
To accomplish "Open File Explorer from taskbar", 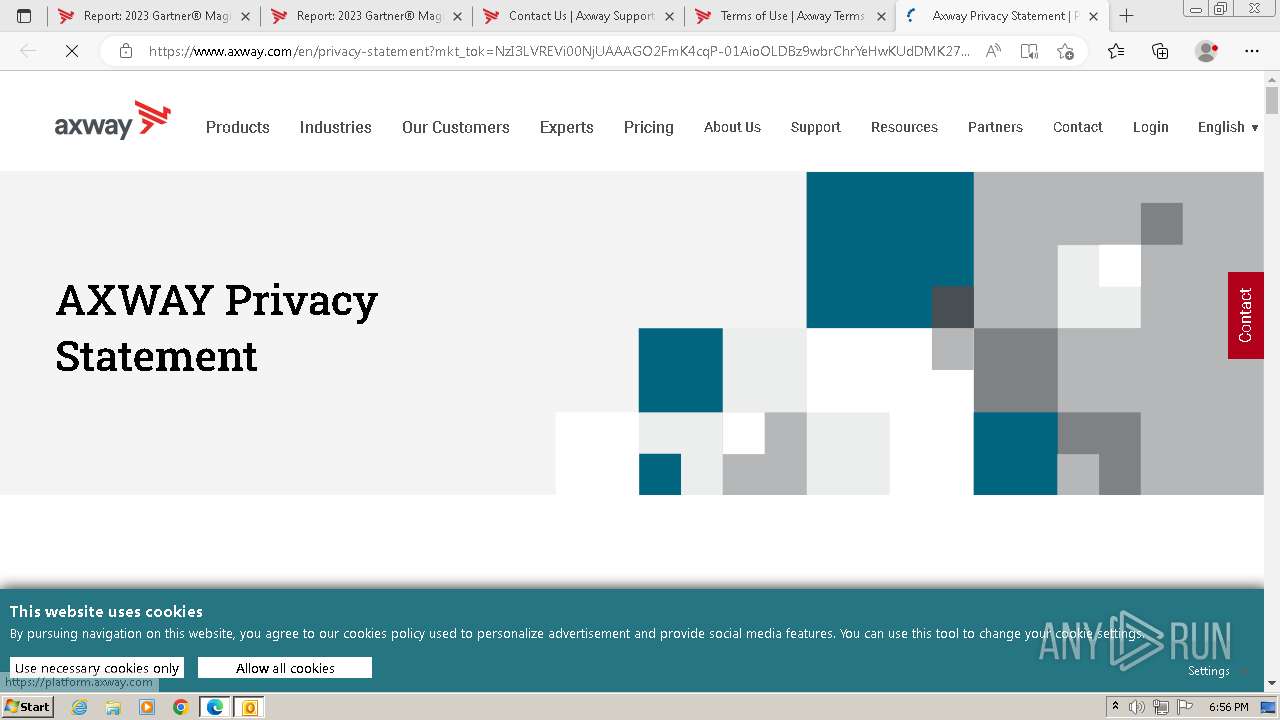I will pyautogui.click(x=113, y=707).
